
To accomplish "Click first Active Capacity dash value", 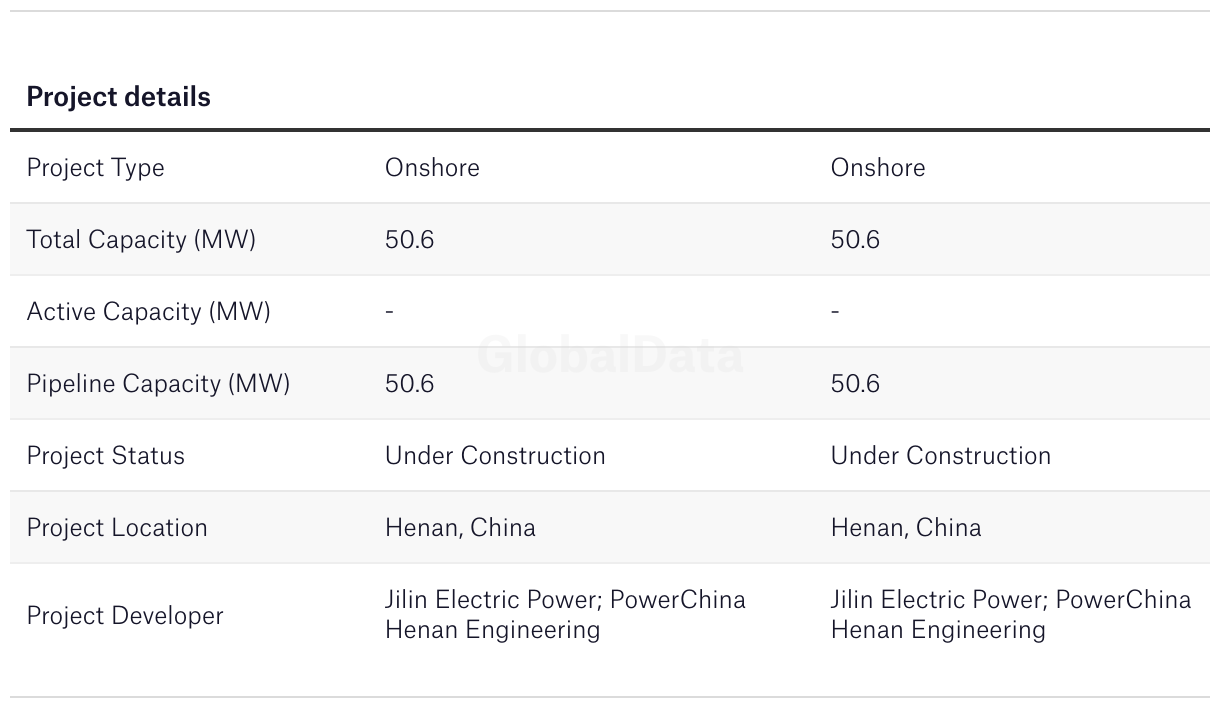I will point(389,312).
